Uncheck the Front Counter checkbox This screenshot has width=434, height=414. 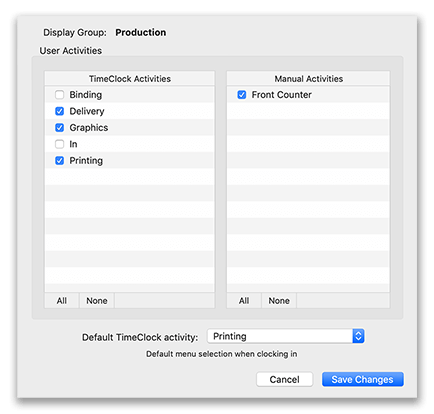pyautogui.click(x=242, y=95)
